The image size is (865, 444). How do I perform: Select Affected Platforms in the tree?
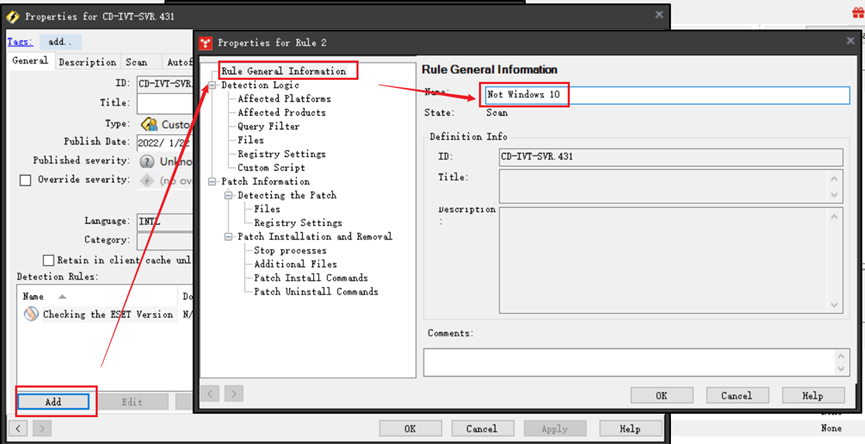tap(284, 99)
